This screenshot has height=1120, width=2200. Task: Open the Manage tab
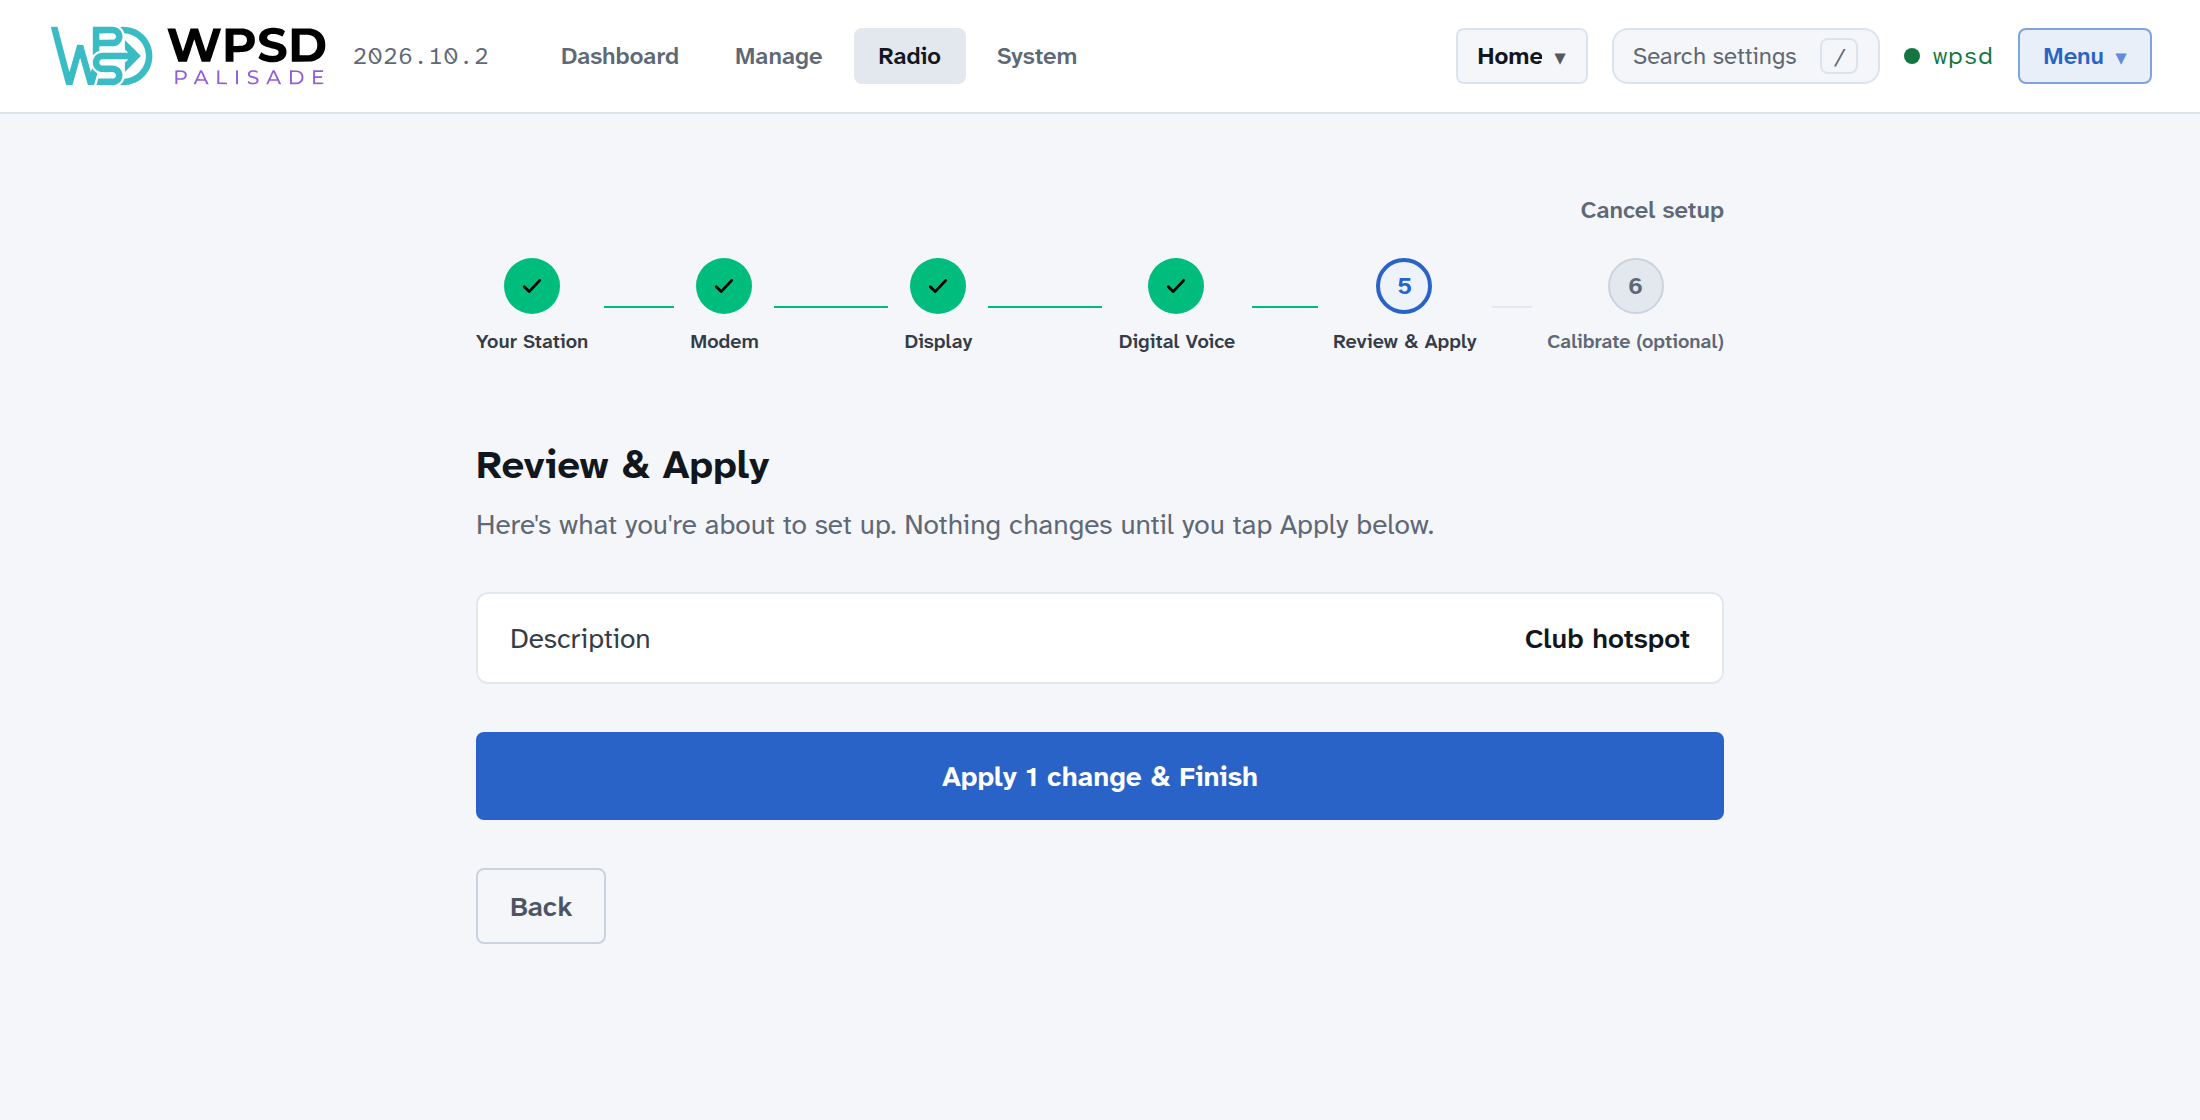778,56
